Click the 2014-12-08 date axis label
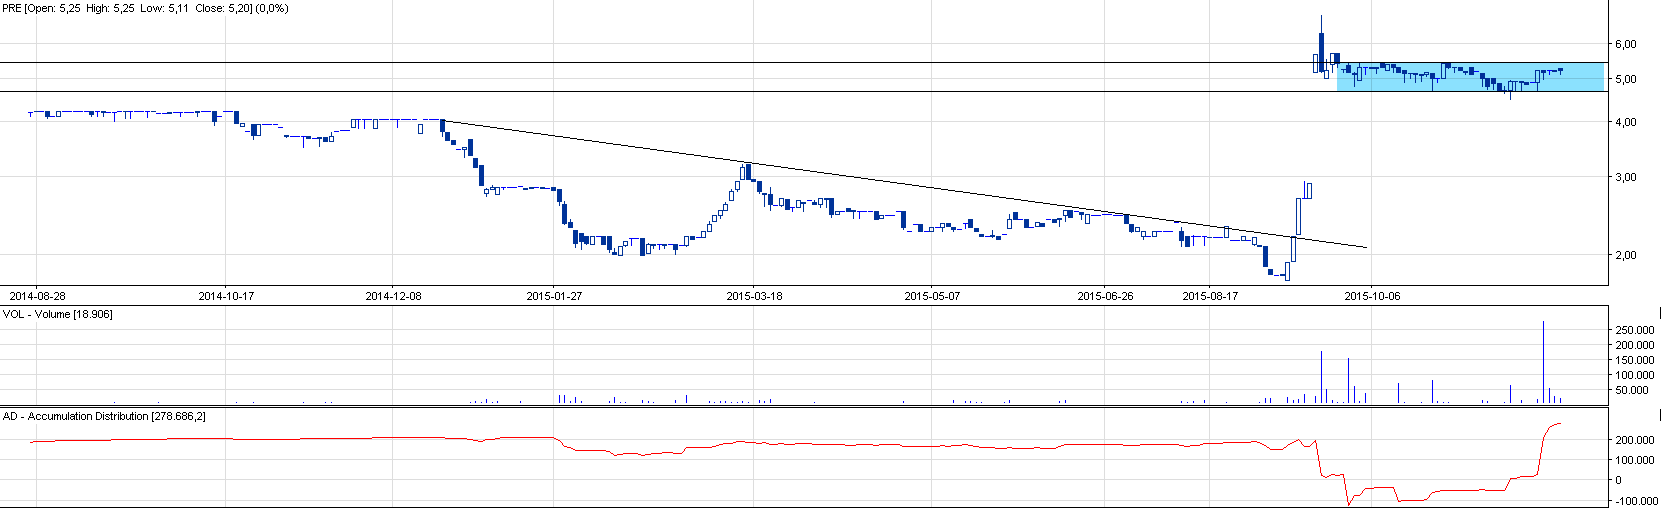 point(393,296)
